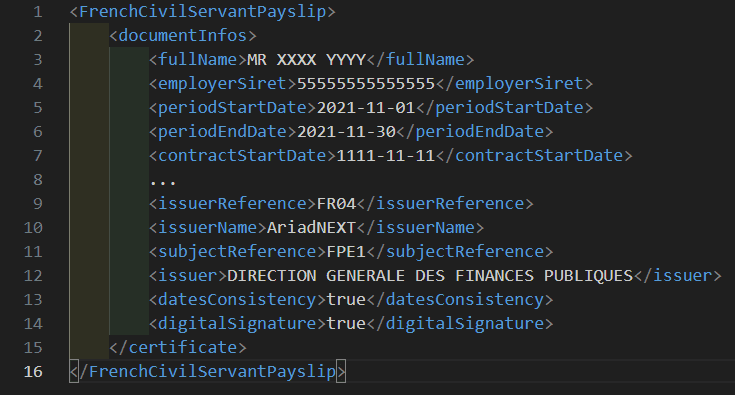Click the opening issuerReference tag

[232, 204]
